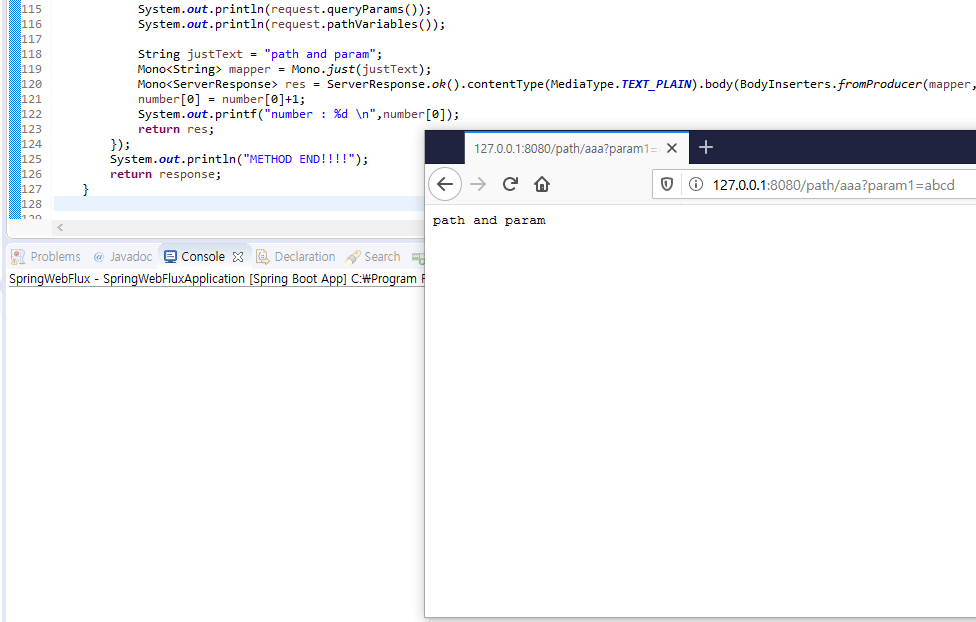Viewport: 976px width, 622px height.
Task: Click fromProducer method in line 120
Action: tap(879, 84)
